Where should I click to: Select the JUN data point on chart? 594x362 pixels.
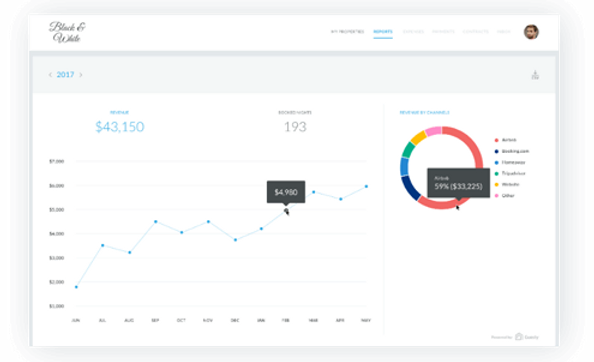point(76,287)
